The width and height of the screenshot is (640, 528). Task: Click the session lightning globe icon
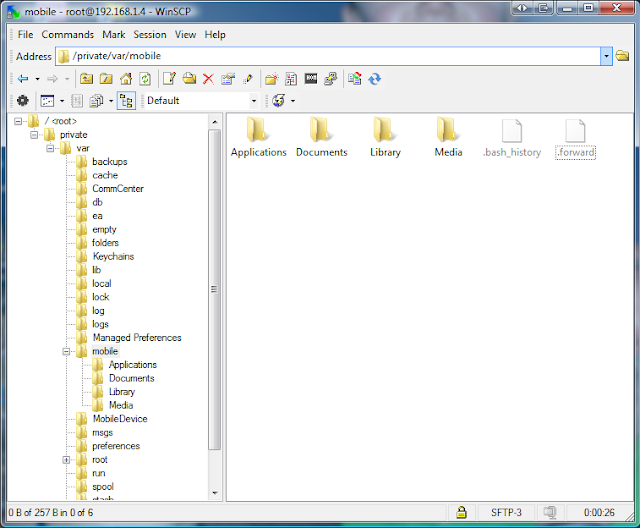point(278,100)
